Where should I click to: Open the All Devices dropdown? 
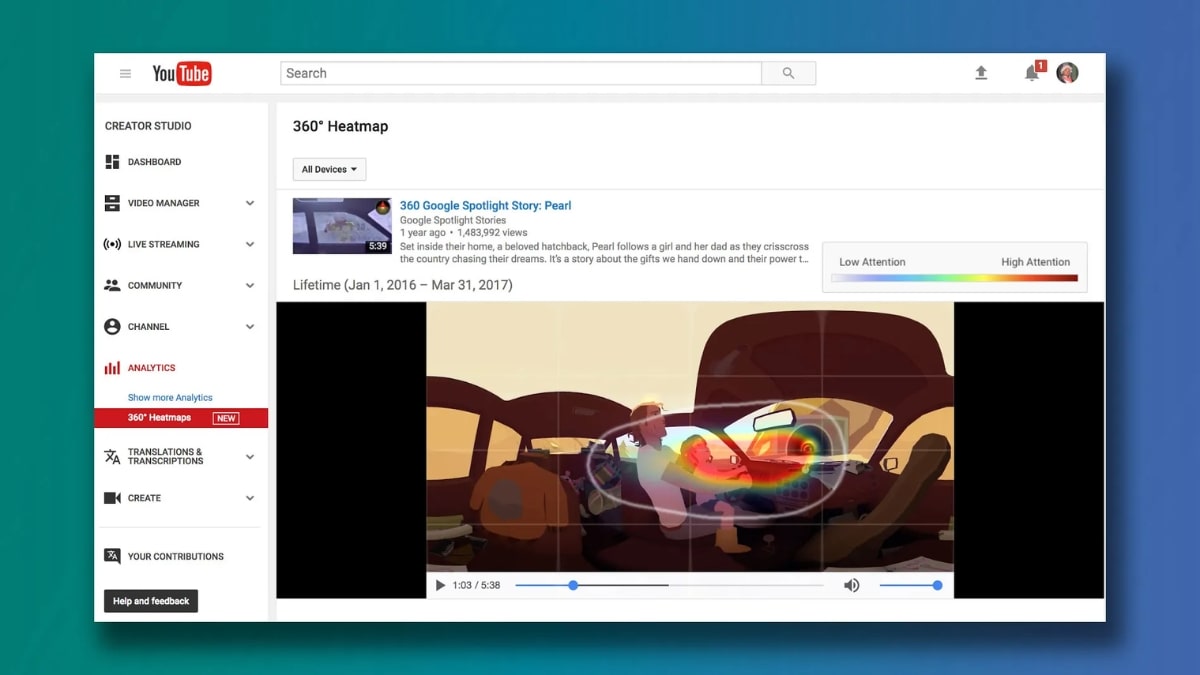click(x=329, y=169)
